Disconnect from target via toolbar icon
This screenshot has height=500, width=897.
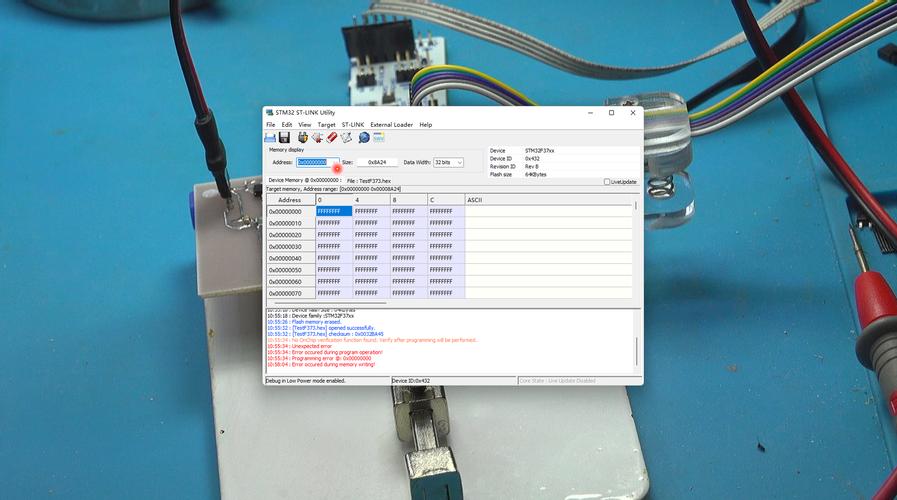[317, 137]
